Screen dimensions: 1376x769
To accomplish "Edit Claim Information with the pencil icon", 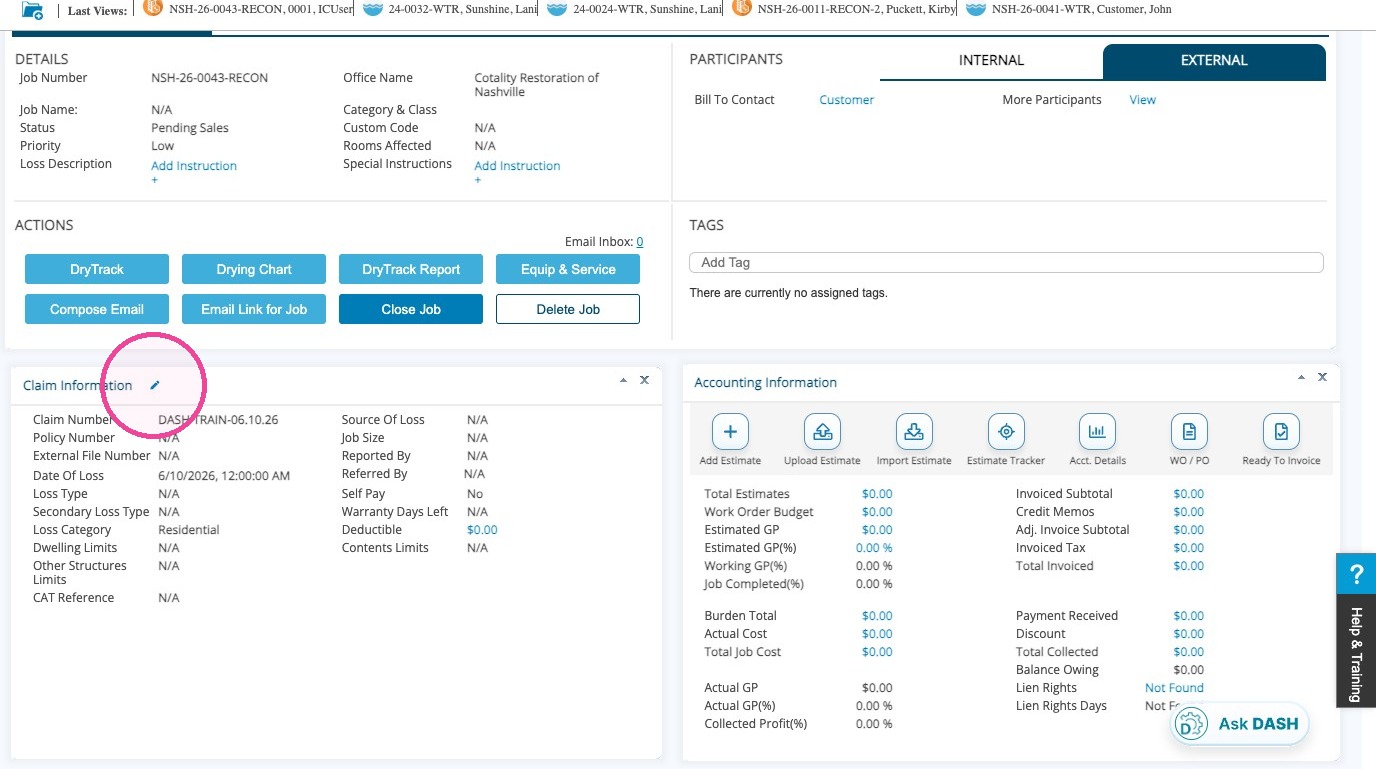I will 155,385.
